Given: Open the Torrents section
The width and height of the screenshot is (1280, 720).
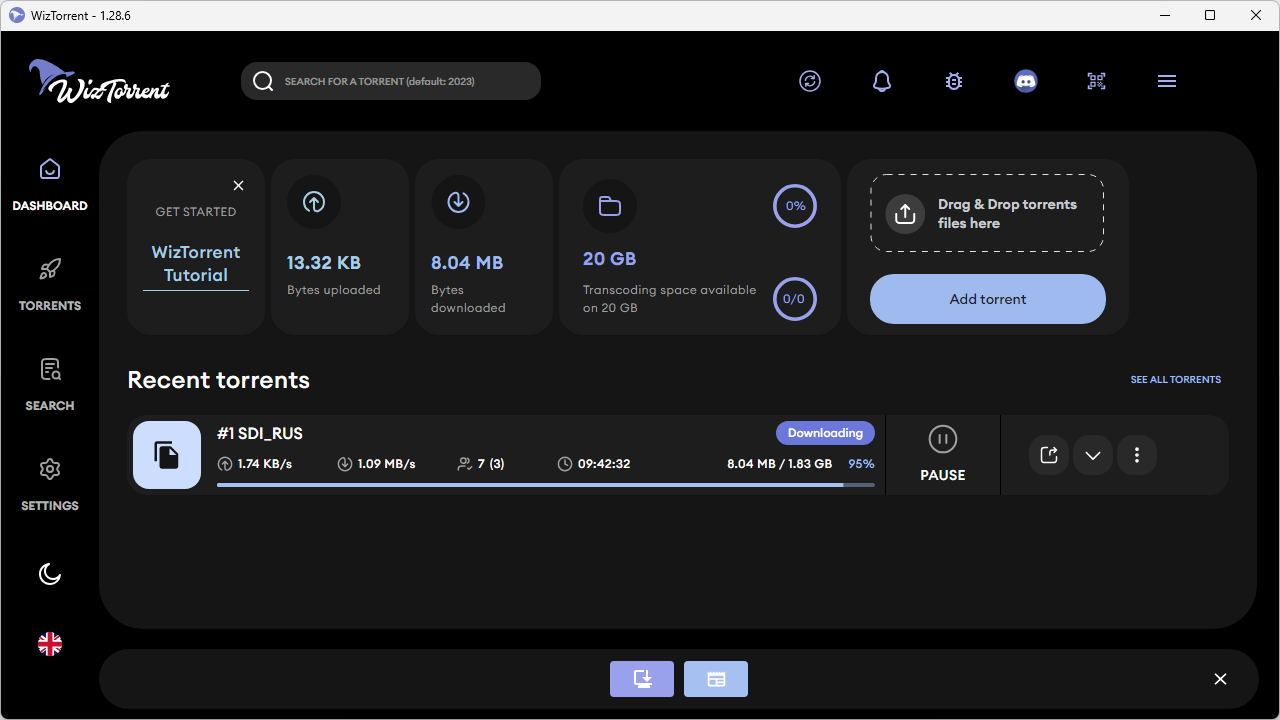Looking at the screenshot, I should (x=50, y=285).
